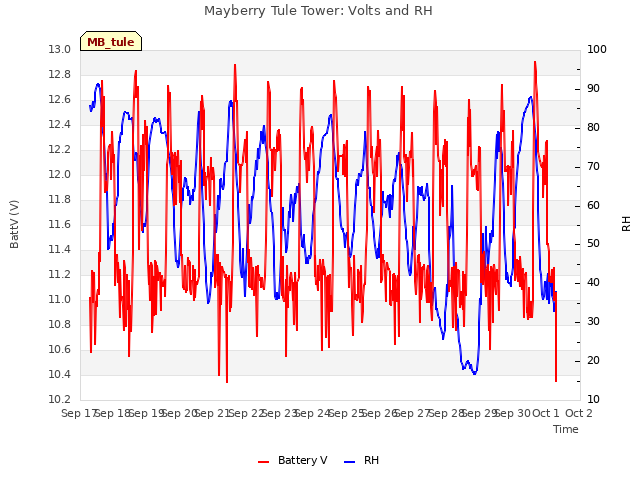The width and height of the screenshot is (640, 480).
Task: Click the 12.6 voltage tick label
Action: (60, 100)
